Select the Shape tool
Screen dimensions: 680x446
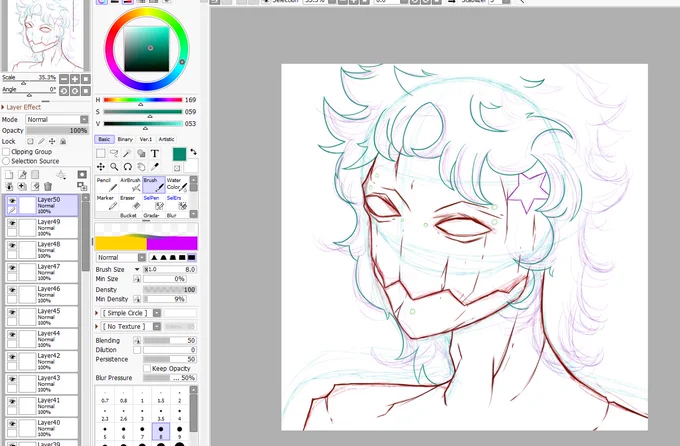pos(141,154)
